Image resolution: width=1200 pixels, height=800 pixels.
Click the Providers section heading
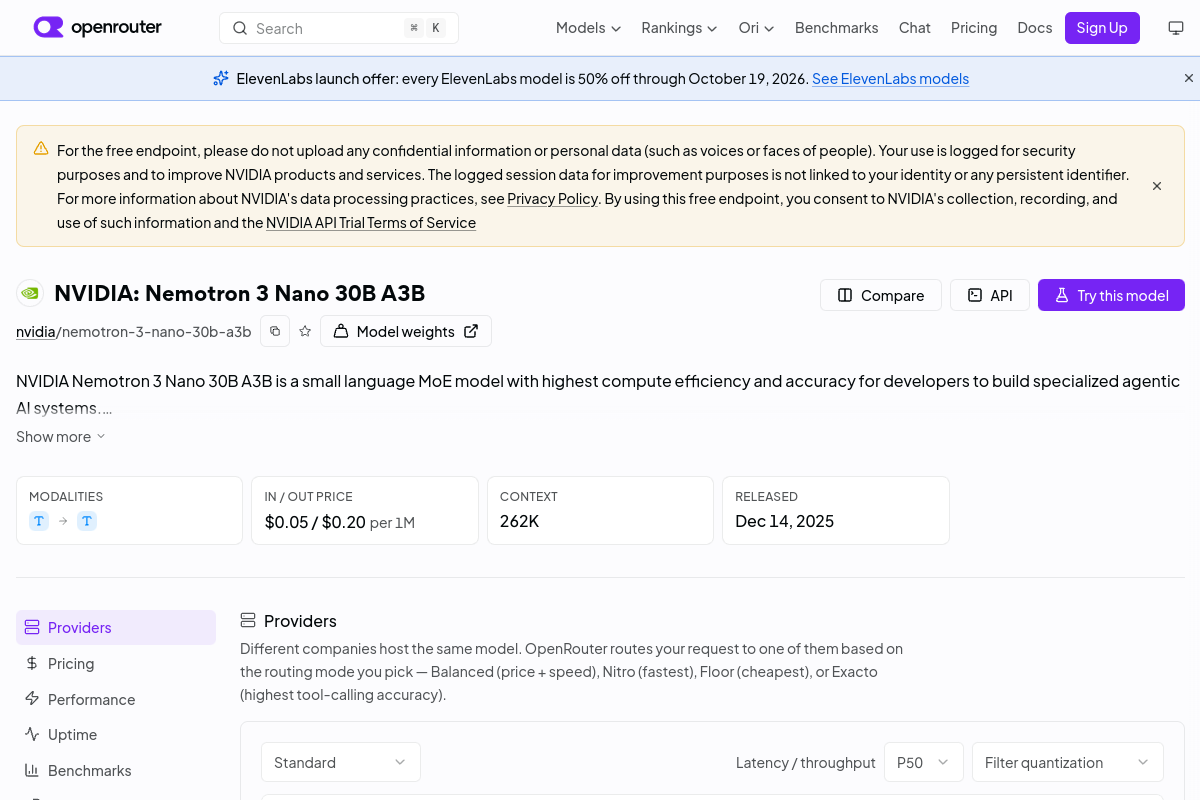click(x=300, y=621)
